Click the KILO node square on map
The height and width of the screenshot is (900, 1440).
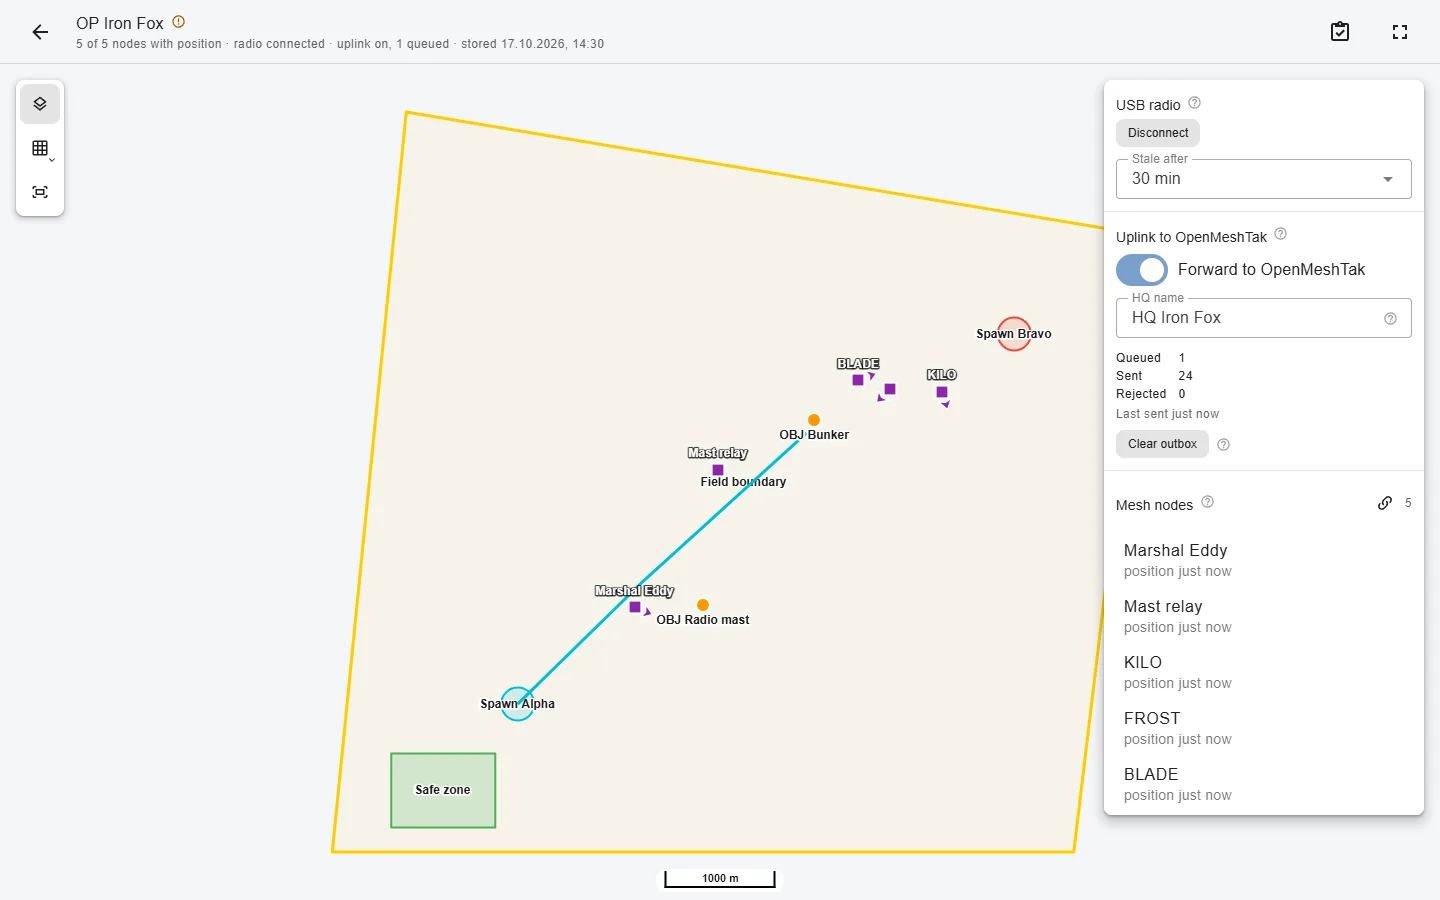pyautogui.click(x=942, y=392)
